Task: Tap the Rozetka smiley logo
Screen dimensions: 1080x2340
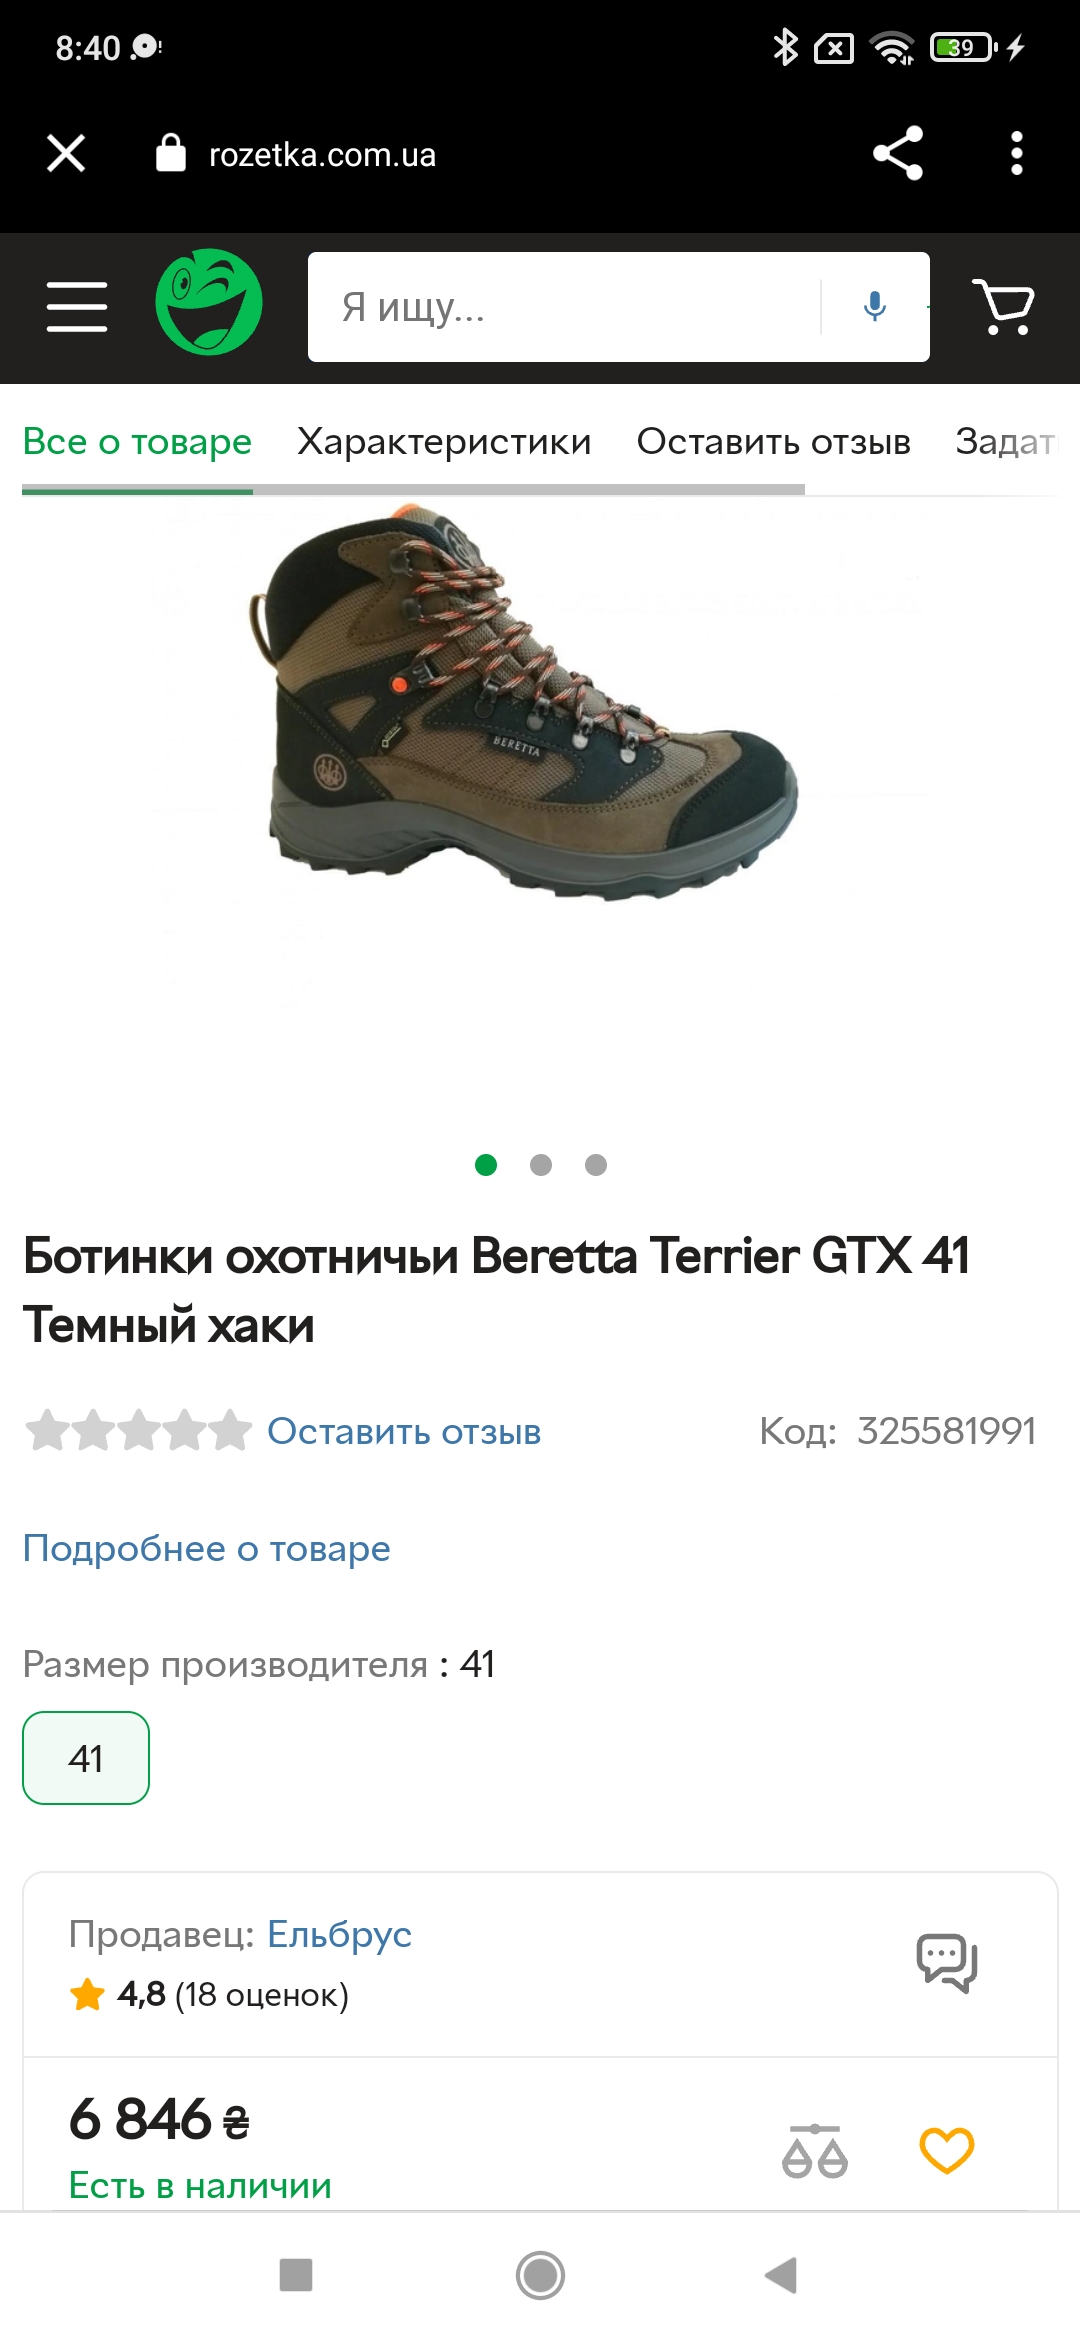Action: pyautogui.click(x=209, y=302)
